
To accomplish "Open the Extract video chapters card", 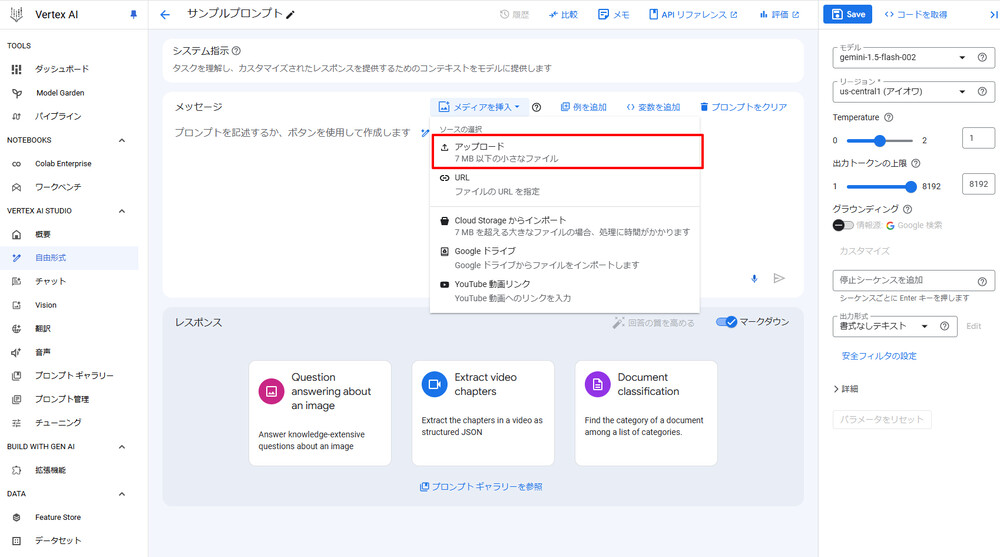I will (x=483, y=413).
